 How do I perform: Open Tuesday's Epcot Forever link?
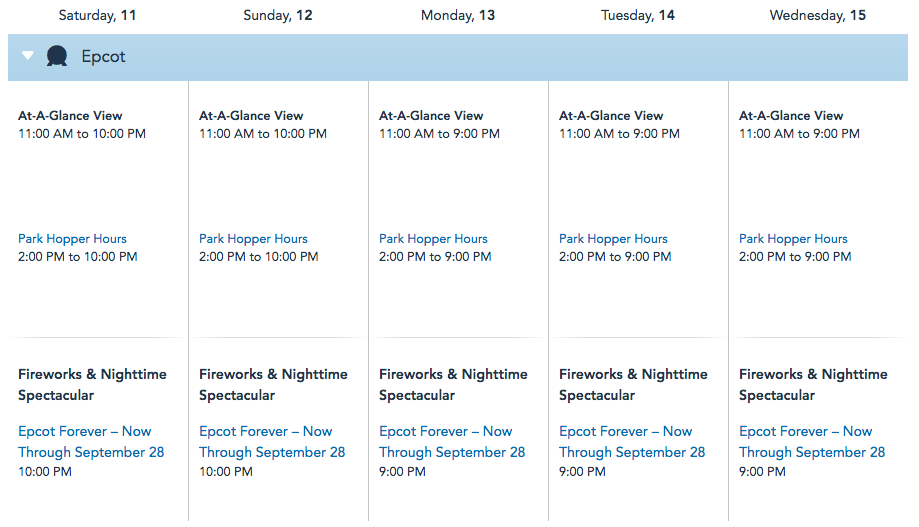click(631, 442)
